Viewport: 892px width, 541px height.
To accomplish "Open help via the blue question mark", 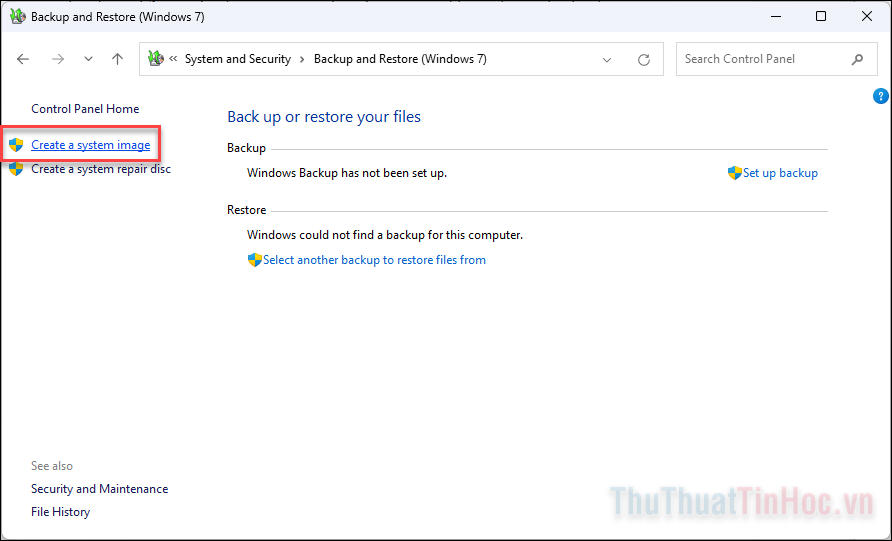I will (x=881, y=96).
